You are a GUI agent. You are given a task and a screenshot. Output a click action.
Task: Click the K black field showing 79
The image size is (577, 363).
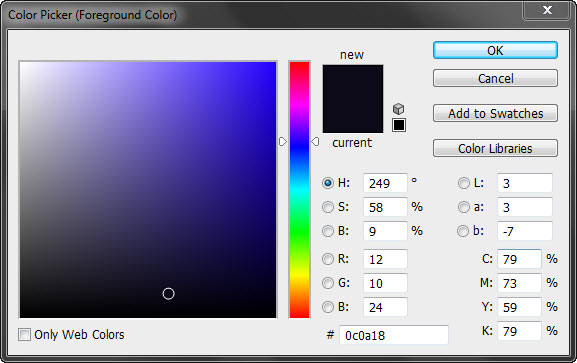coord(519,331)
